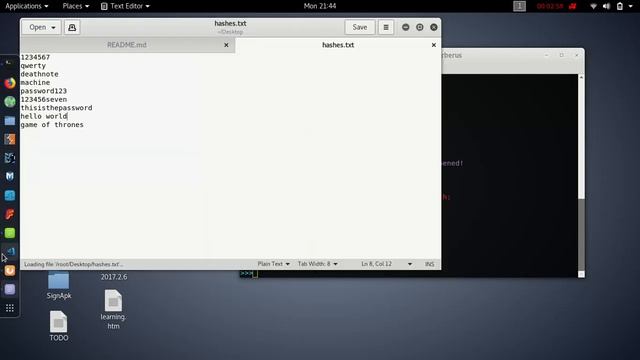640x360 pixels.
Task: Click the terminal prompt input line
Action: click(408, 273)
